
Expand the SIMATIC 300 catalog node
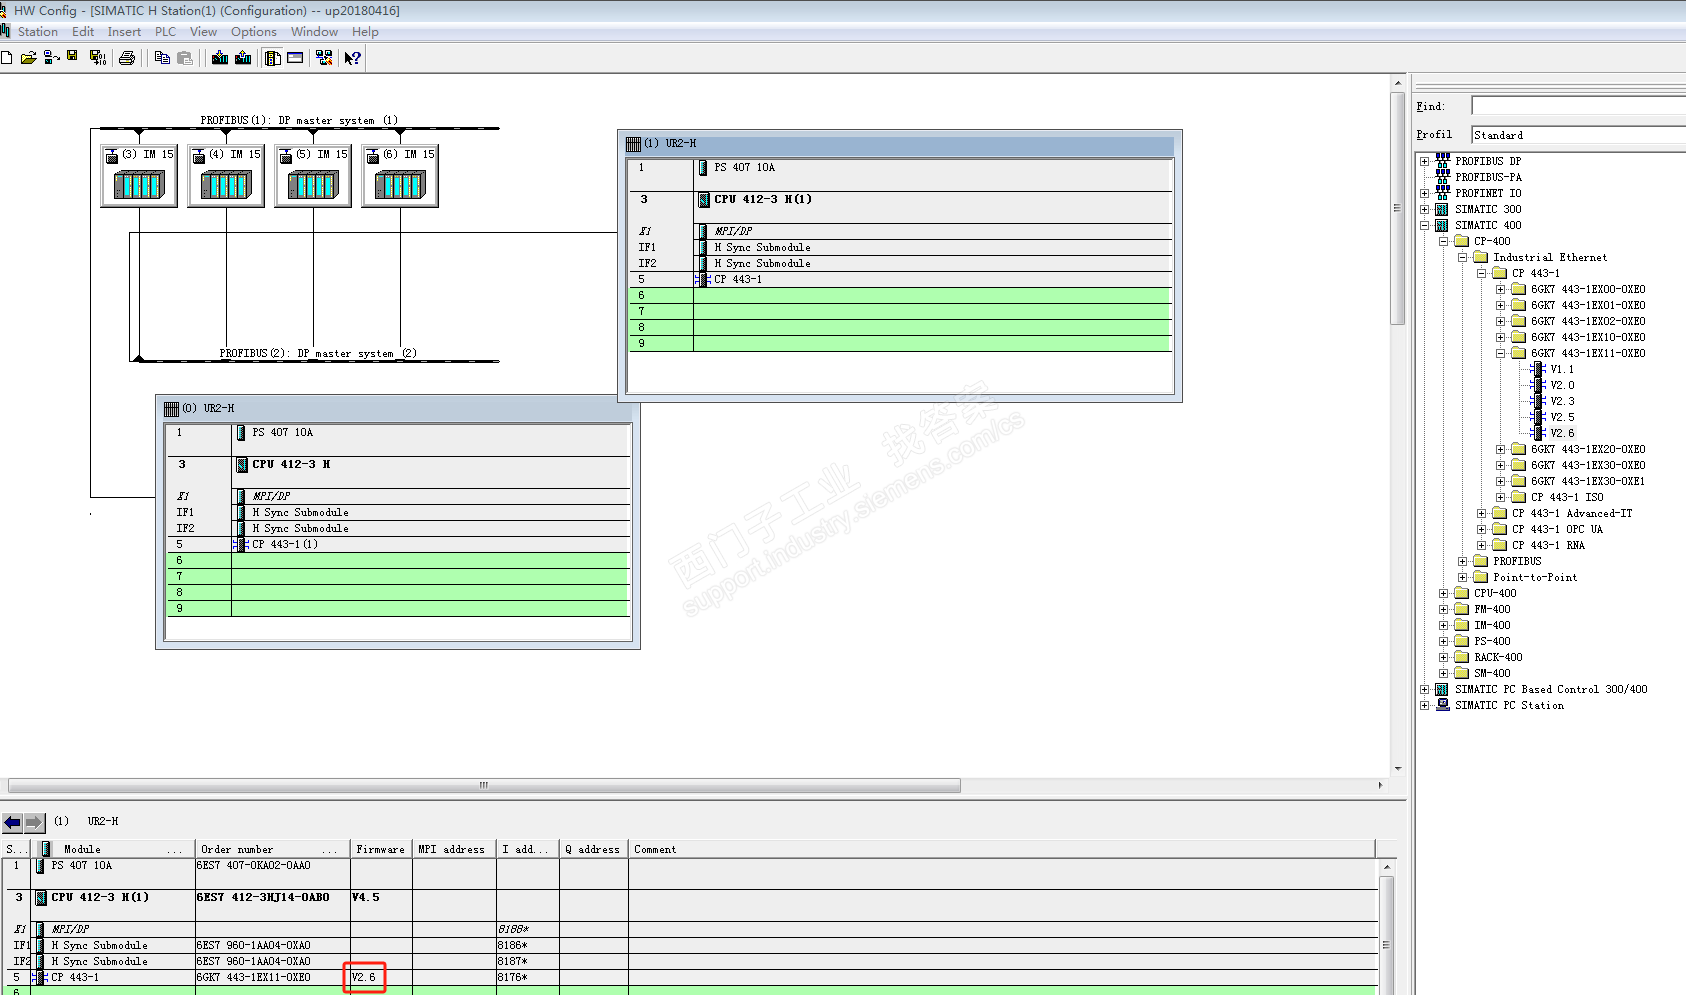(x=1424, y=209)
